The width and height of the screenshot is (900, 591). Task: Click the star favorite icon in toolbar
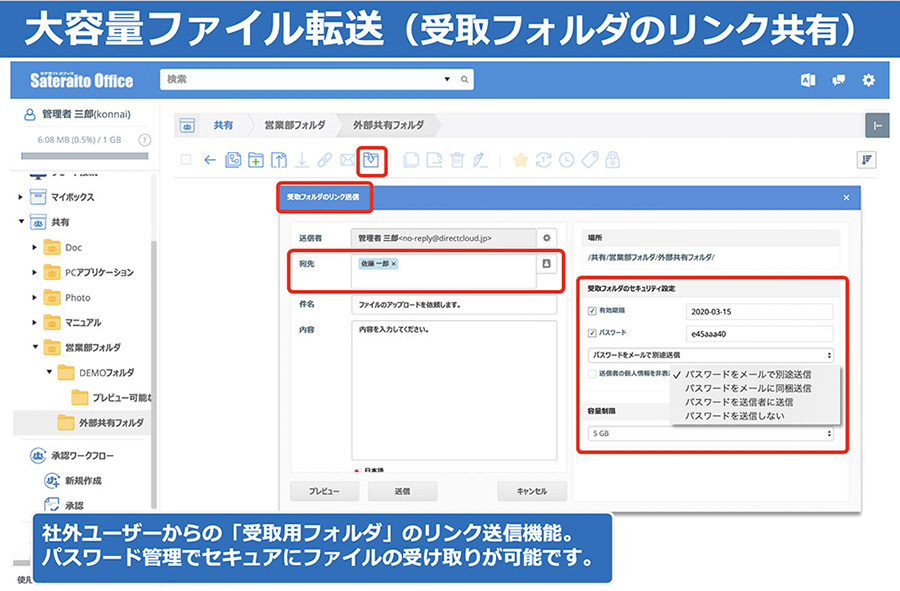click(520, 160)
